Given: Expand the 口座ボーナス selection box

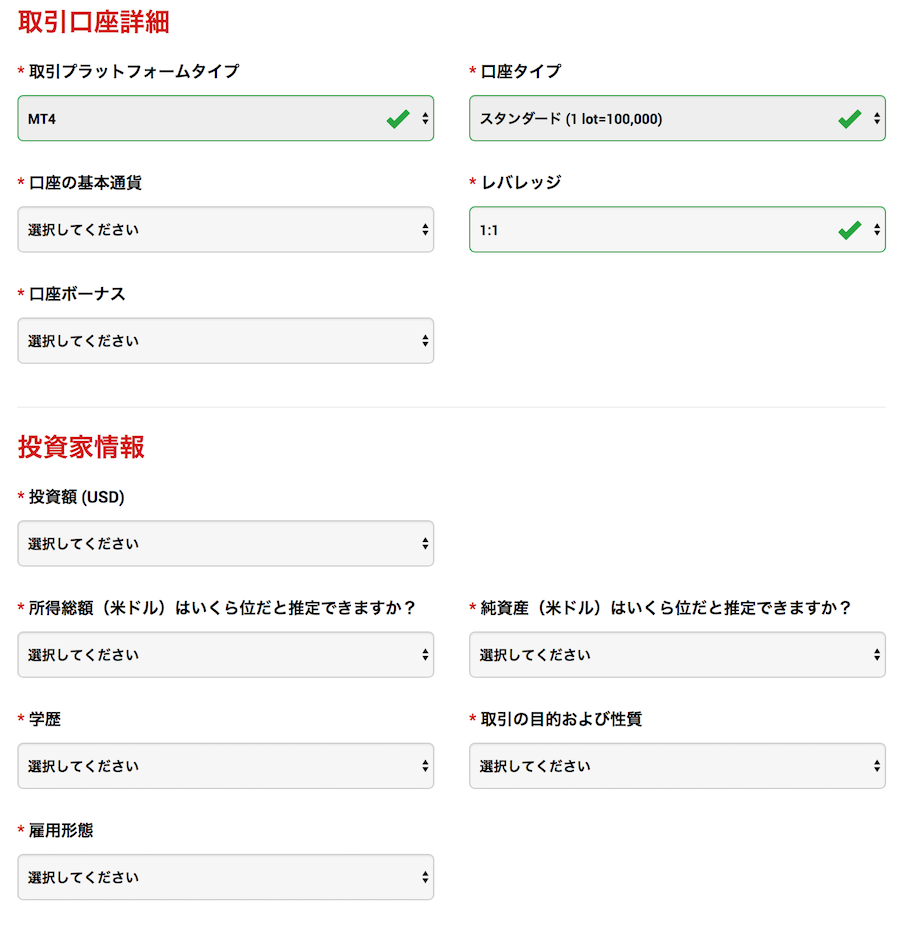Looking at the screenshot, I should (225, 340).
